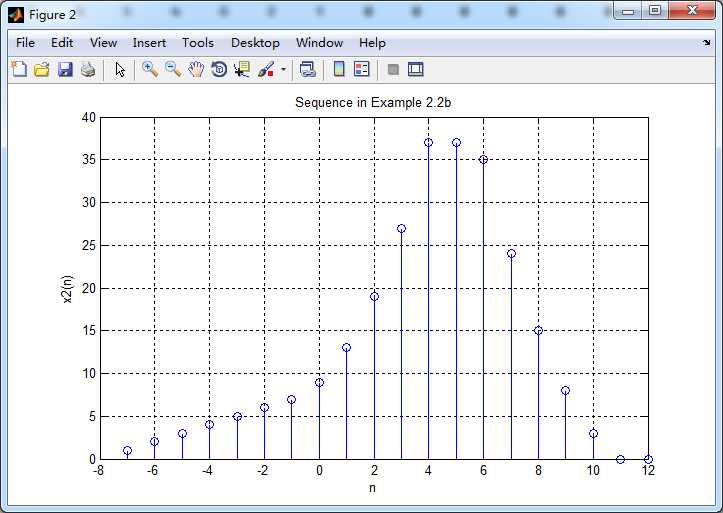Click the stem marker at n=2 near 19
The width and height of the screenshot is (723, 513).
click(x=374, y=296)
